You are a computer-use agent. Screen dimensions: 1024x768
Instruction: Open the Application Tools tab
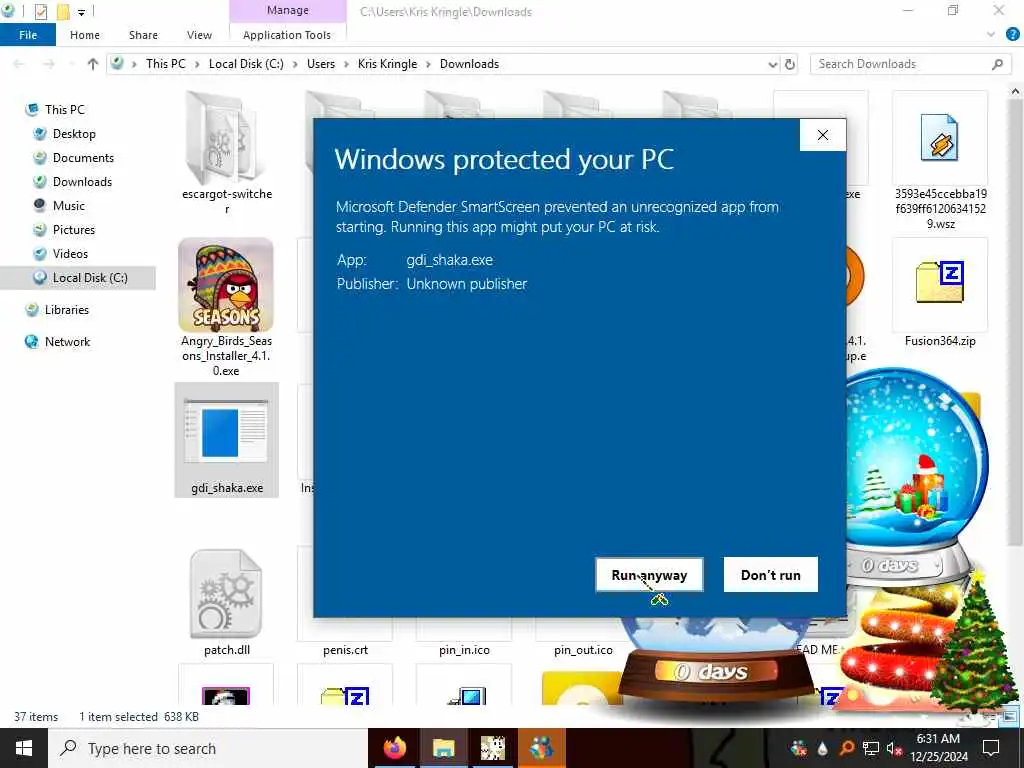(287, 35)
